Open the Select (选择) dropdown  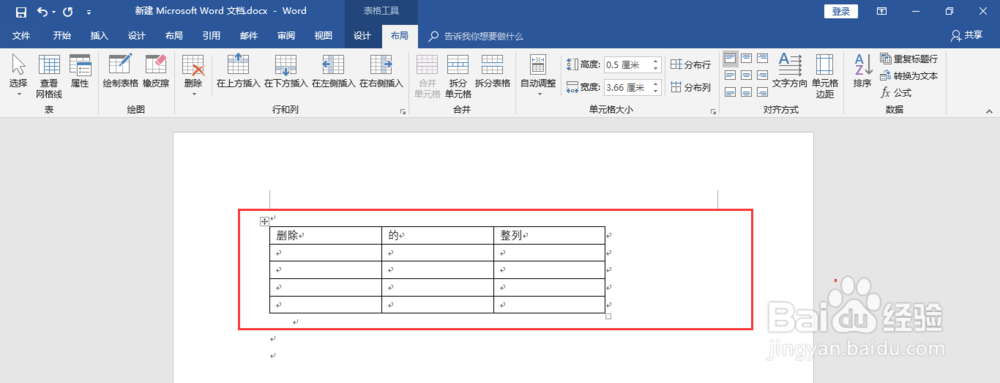(18, 75)
